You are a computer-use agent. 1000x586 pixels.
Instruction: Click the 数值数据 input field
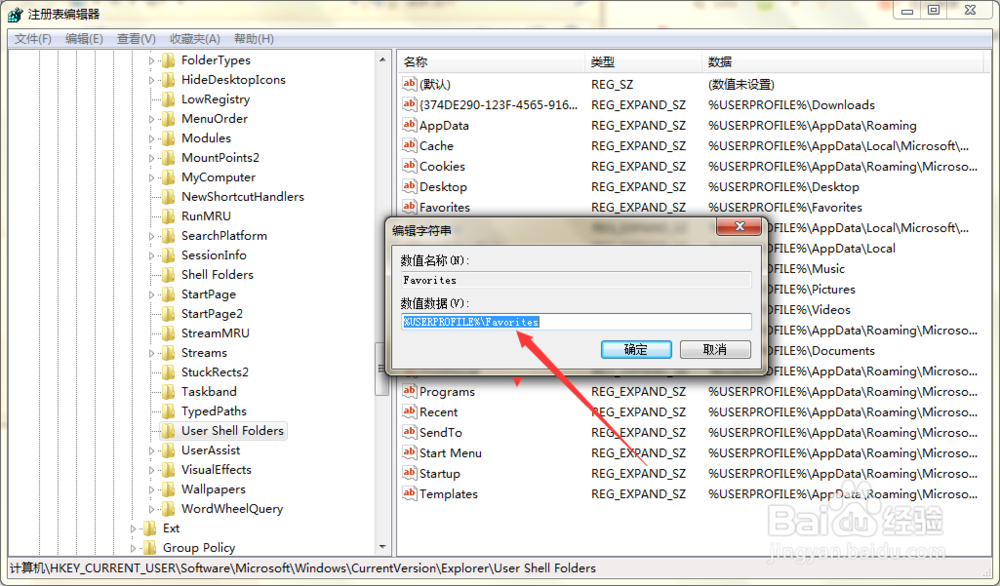coord(577,322)
